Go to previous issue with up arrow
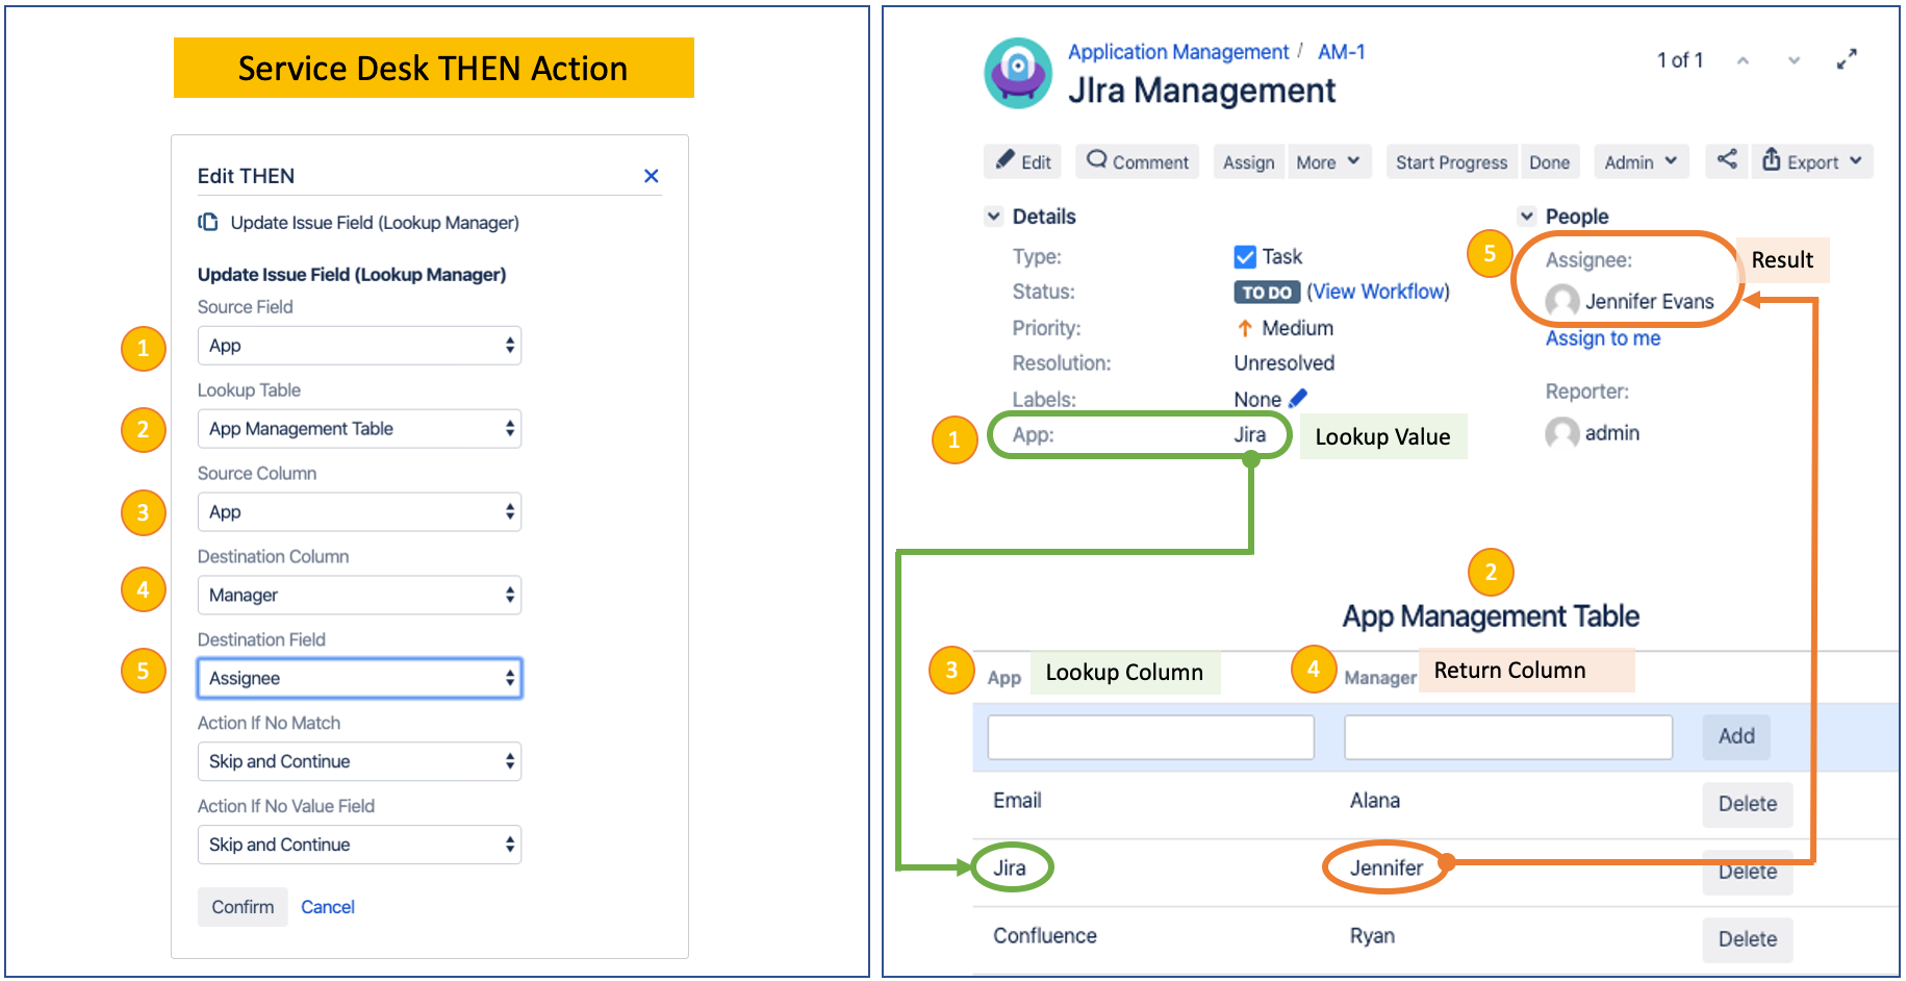Image resolution: width=1906 pixels, height=981 pixels. point(1743,61)
